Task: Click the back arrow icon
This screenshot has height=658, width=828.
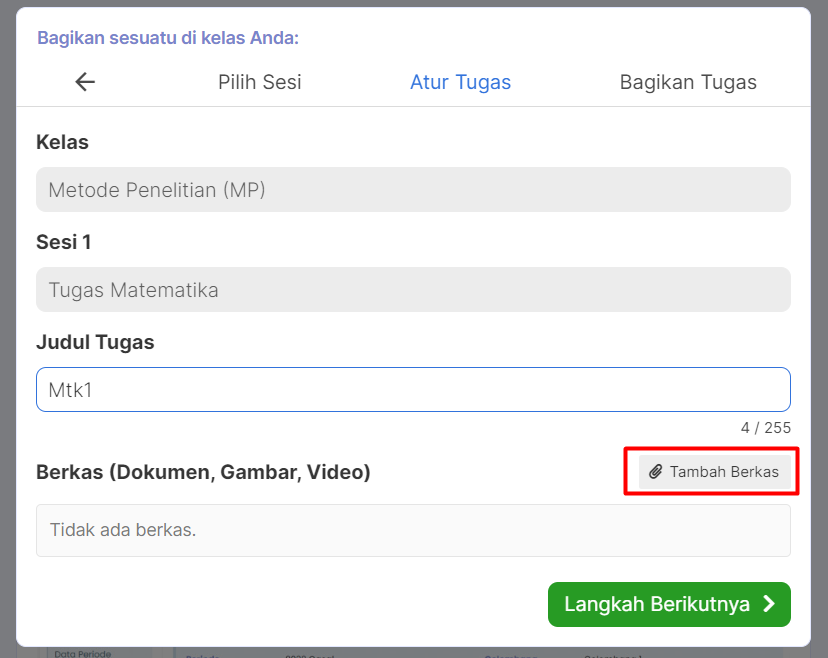Action: pyautogui.click(x=85, y=82)
